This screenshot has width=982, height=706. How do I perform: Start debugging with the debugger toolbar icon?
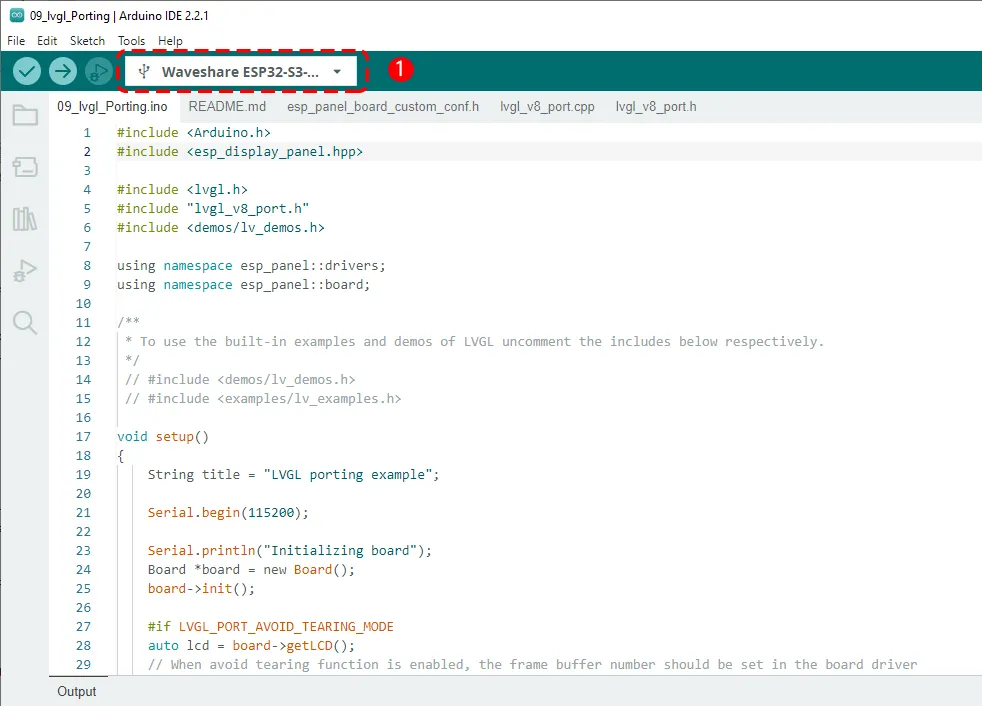point(98,71)
